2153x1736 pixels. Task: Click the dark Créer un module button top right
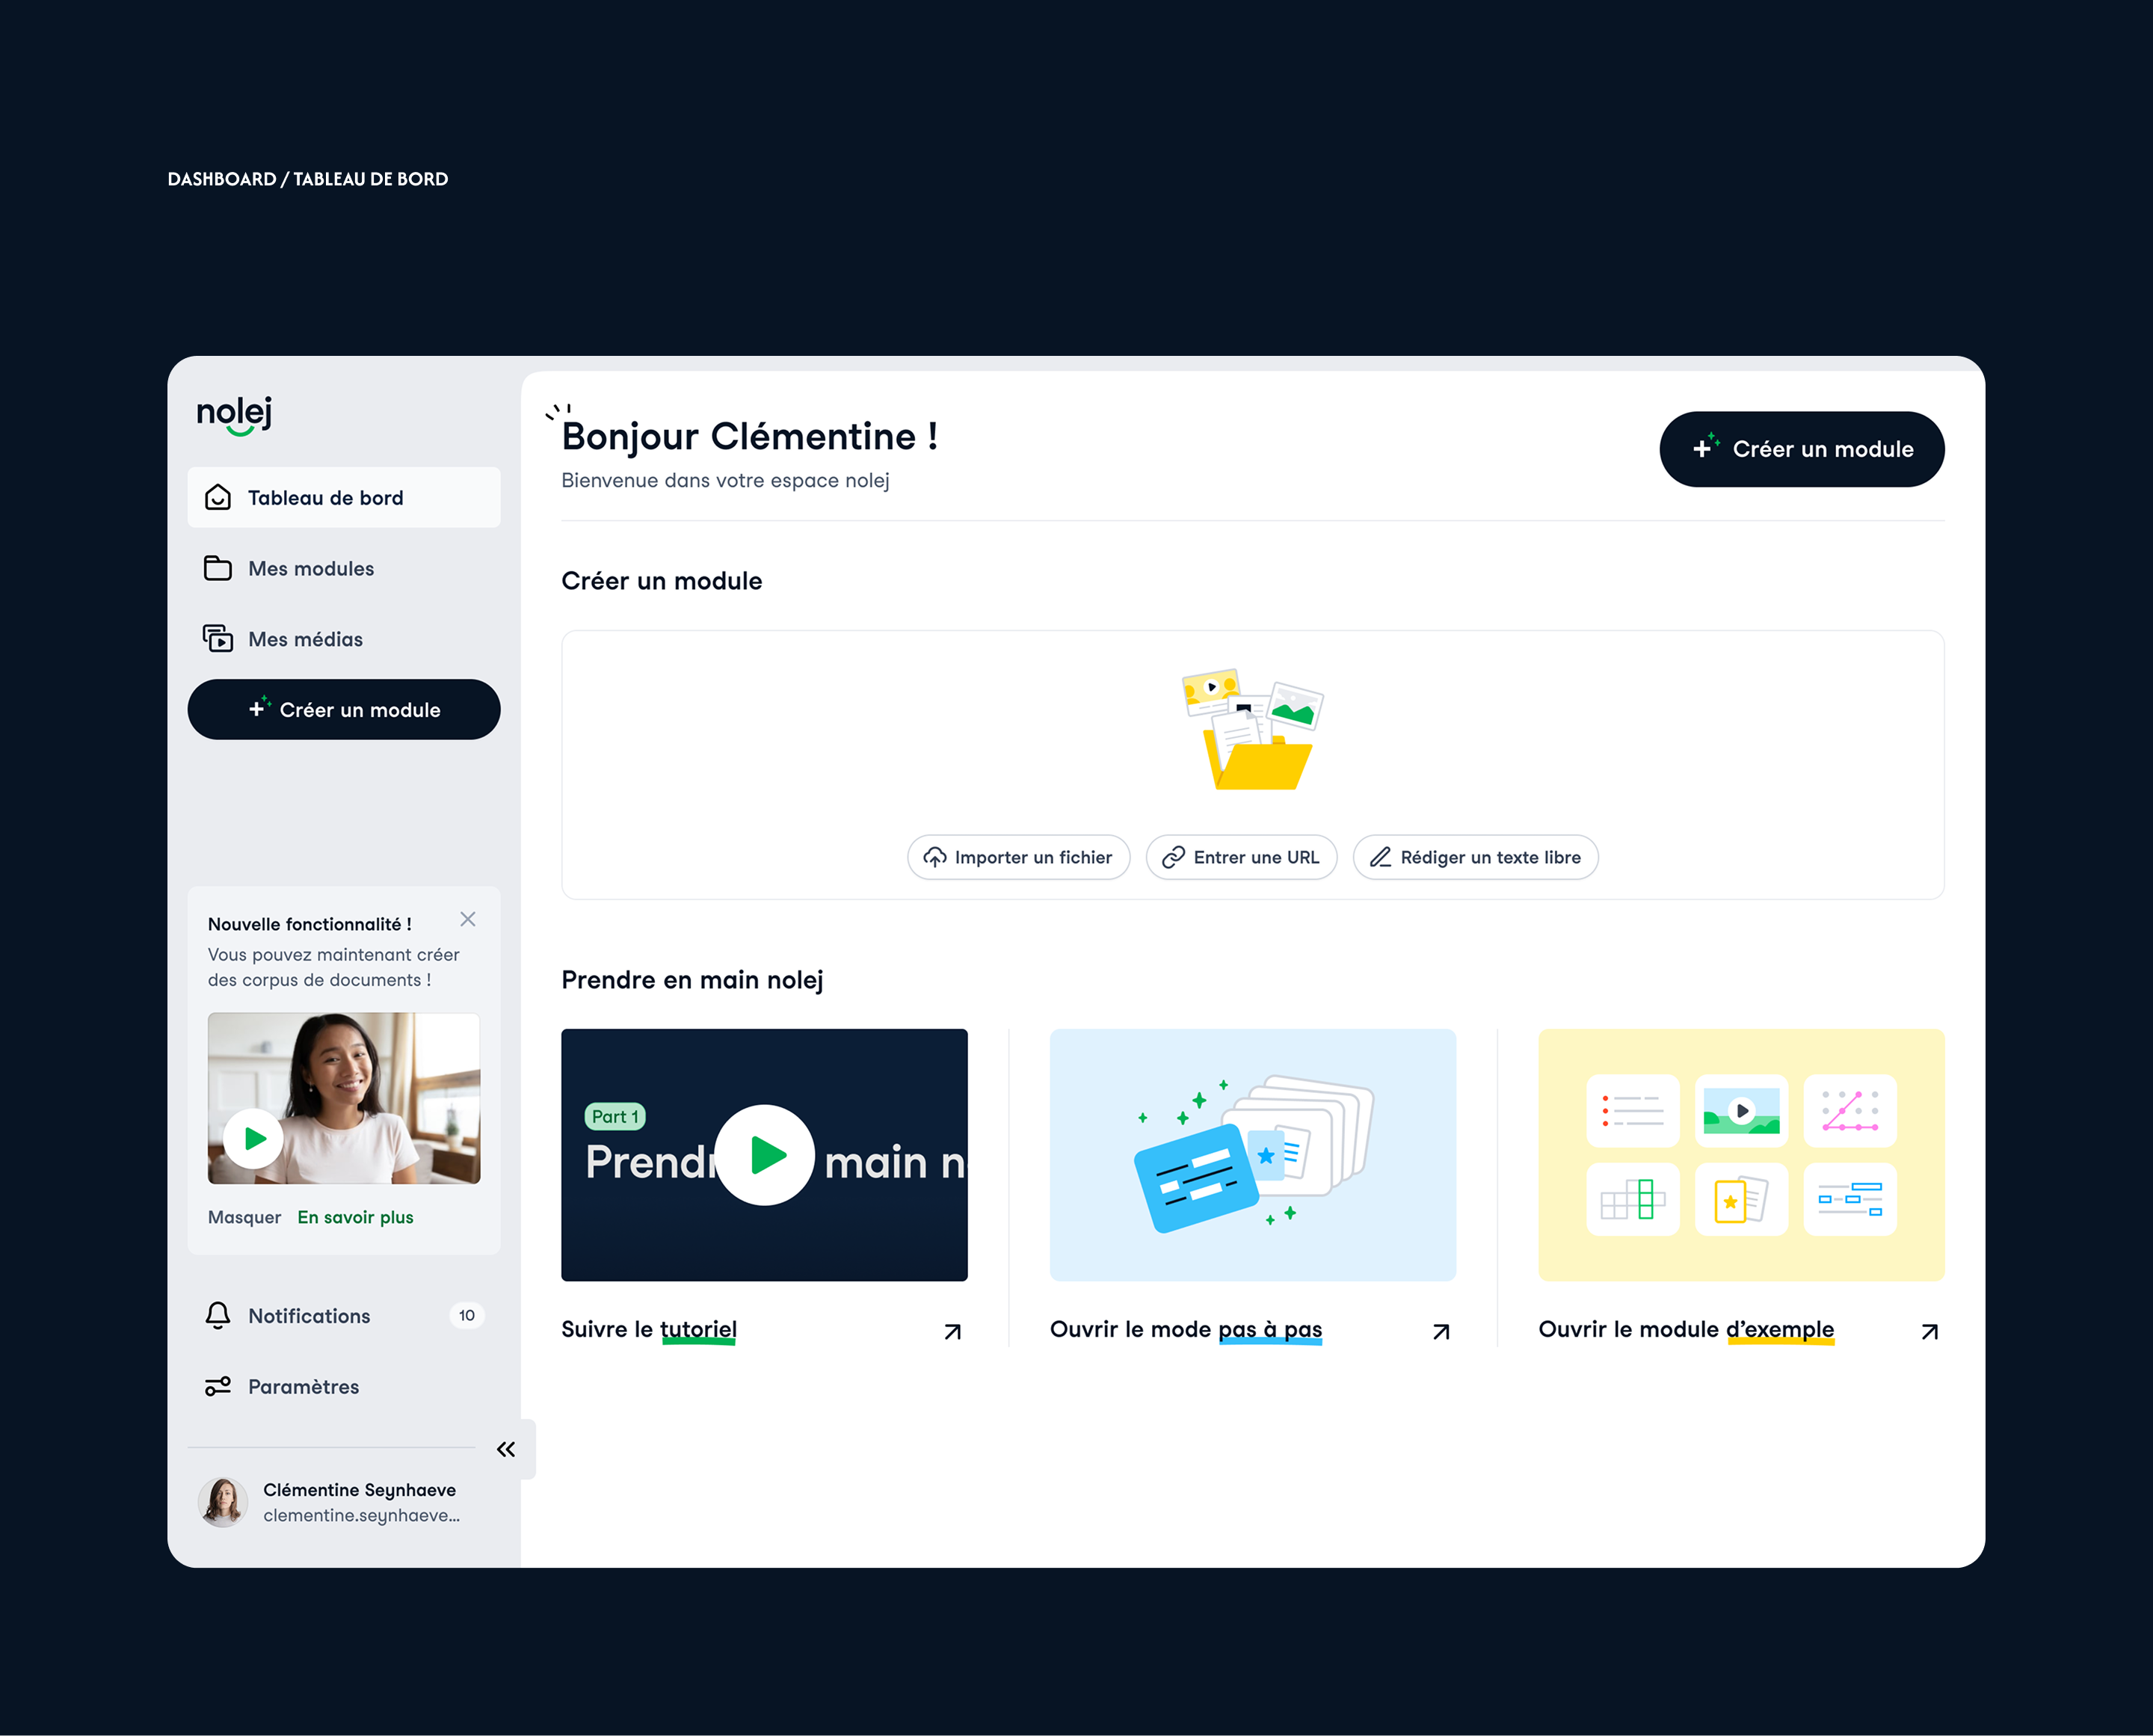pos(1801,449)
